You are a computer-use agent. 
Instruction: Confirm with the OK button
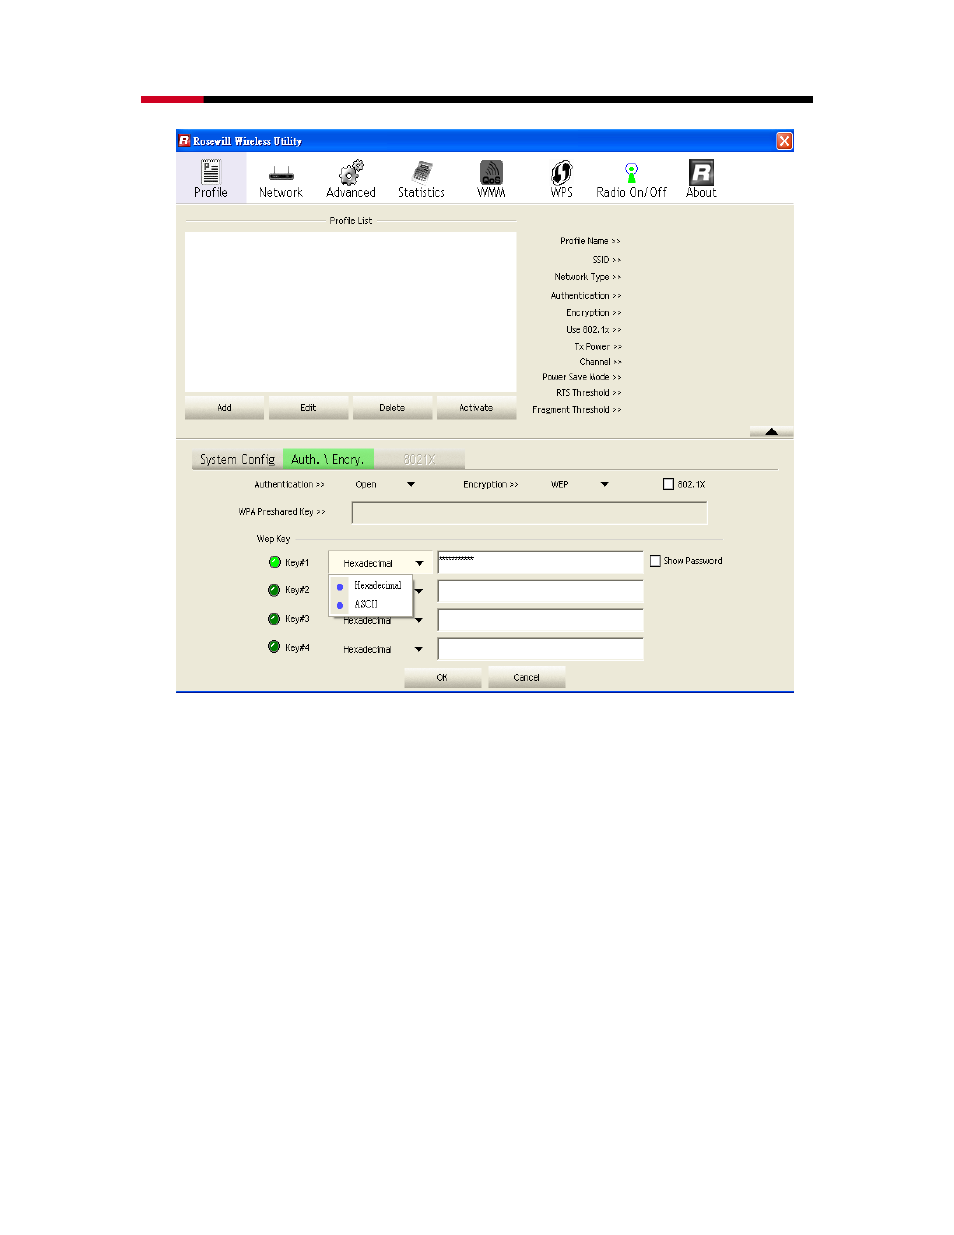coord(442,677)
